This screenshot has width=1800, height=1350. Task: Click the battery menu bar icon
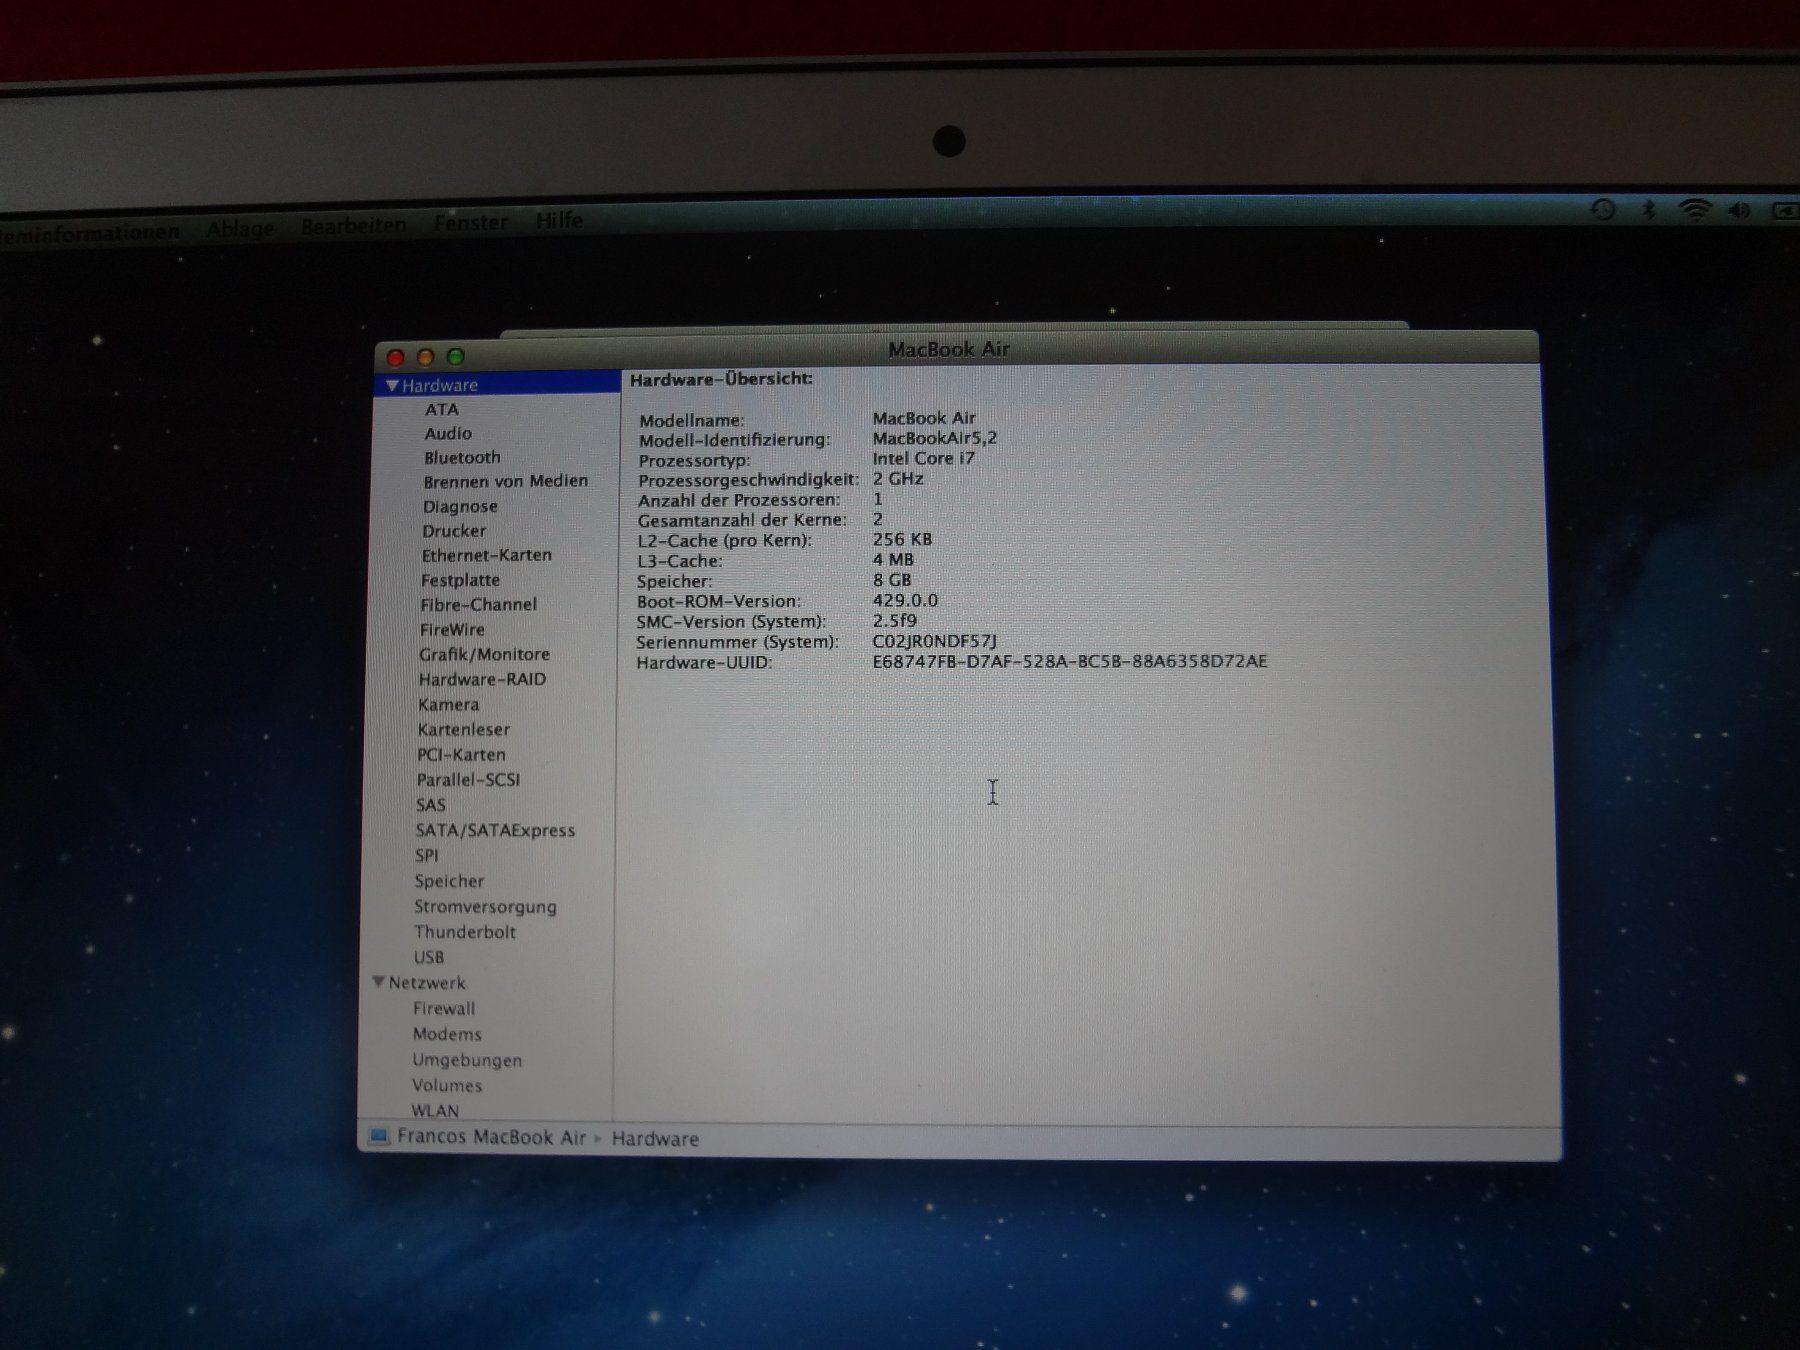pyautogui.click(x=1786, y=211)
